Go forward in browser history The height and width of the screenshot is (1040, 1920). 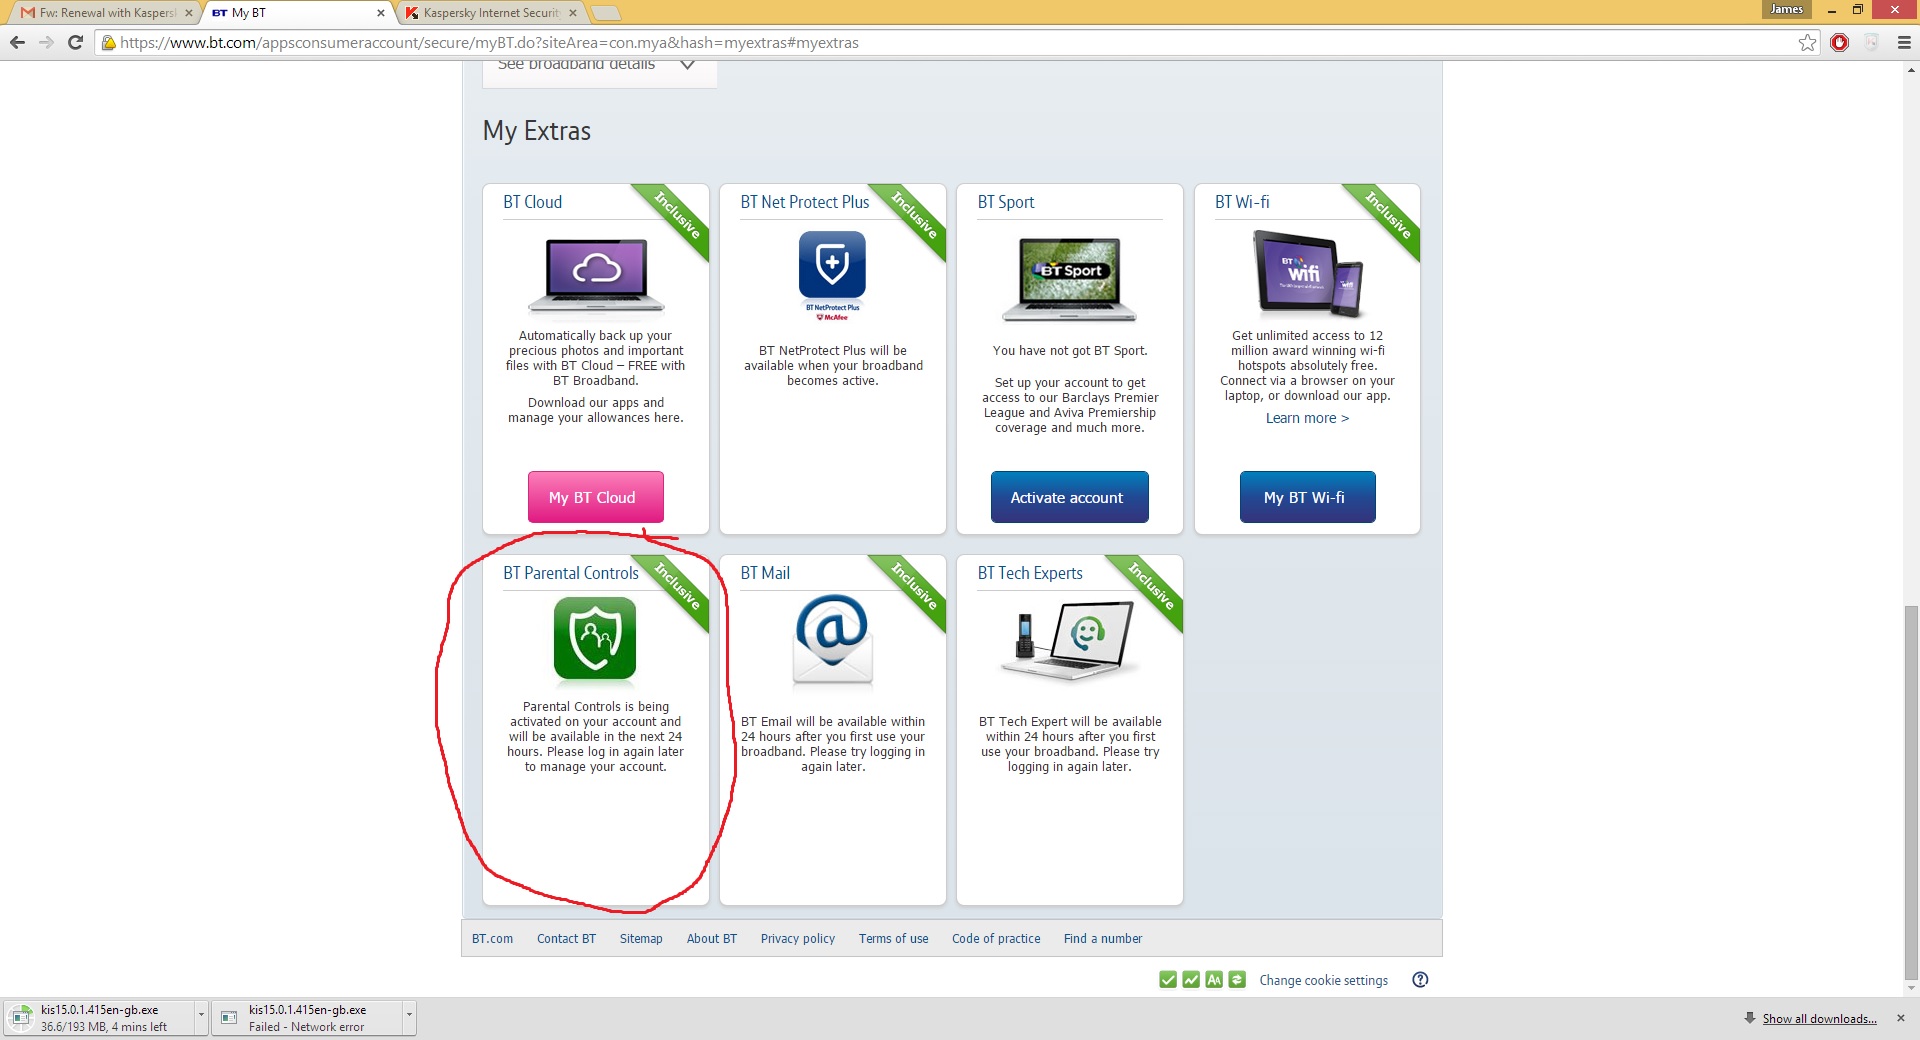tap(46, 42)
